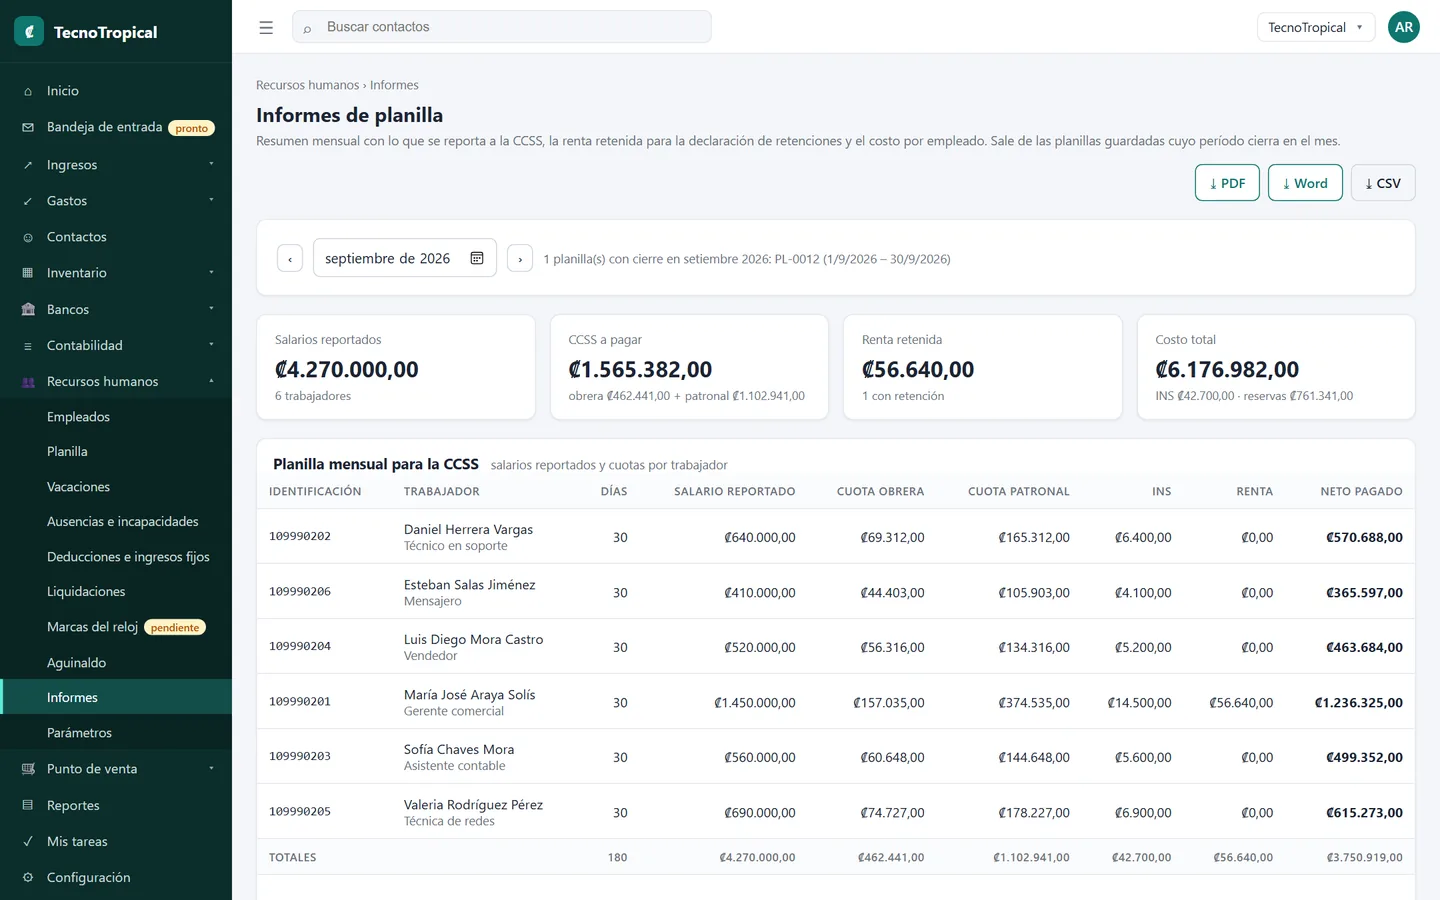Image resolution: width=1440 pixels, height=900 pixels.
Task: Go to the previous month arrow
Action: 290,258
